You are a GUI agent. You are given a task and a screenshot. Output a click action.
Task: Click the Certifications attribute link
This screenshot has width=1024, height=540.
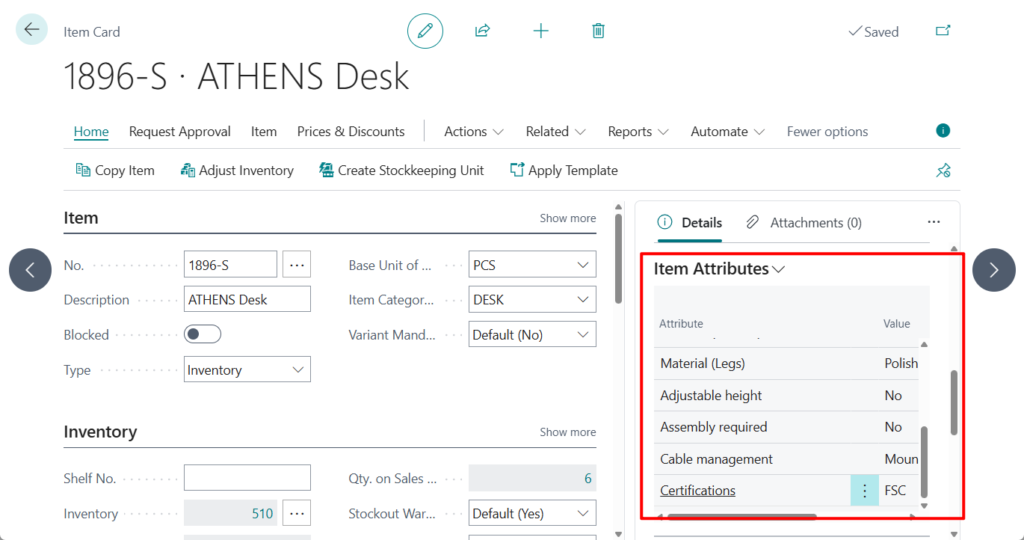[698, 491]
